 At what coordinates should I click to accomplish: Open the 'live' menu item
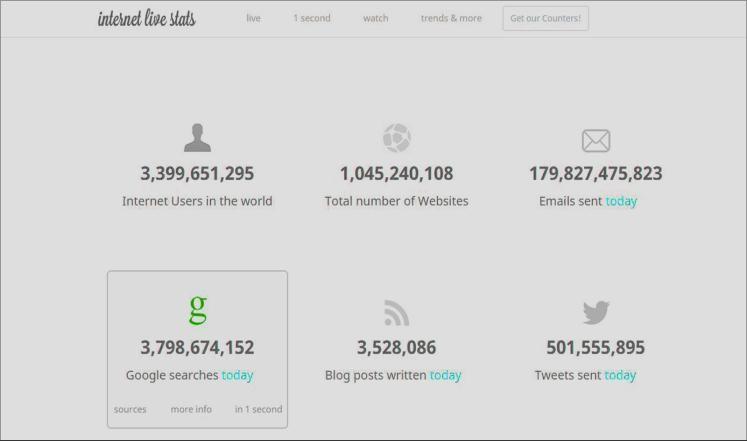coord(253,18)
